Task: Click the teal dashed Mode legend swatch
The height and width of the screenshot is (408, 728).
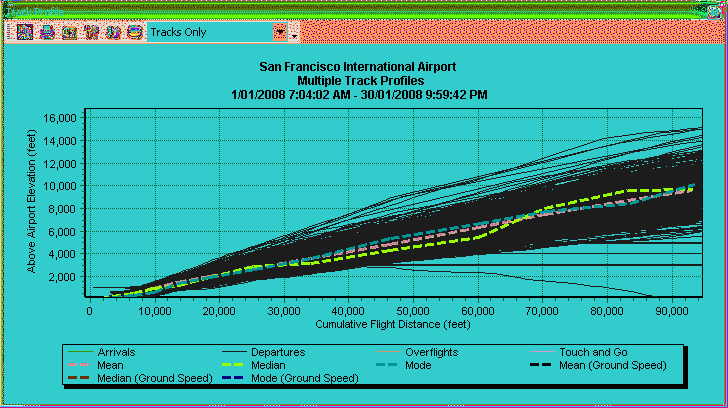Action: click(387, 365)
